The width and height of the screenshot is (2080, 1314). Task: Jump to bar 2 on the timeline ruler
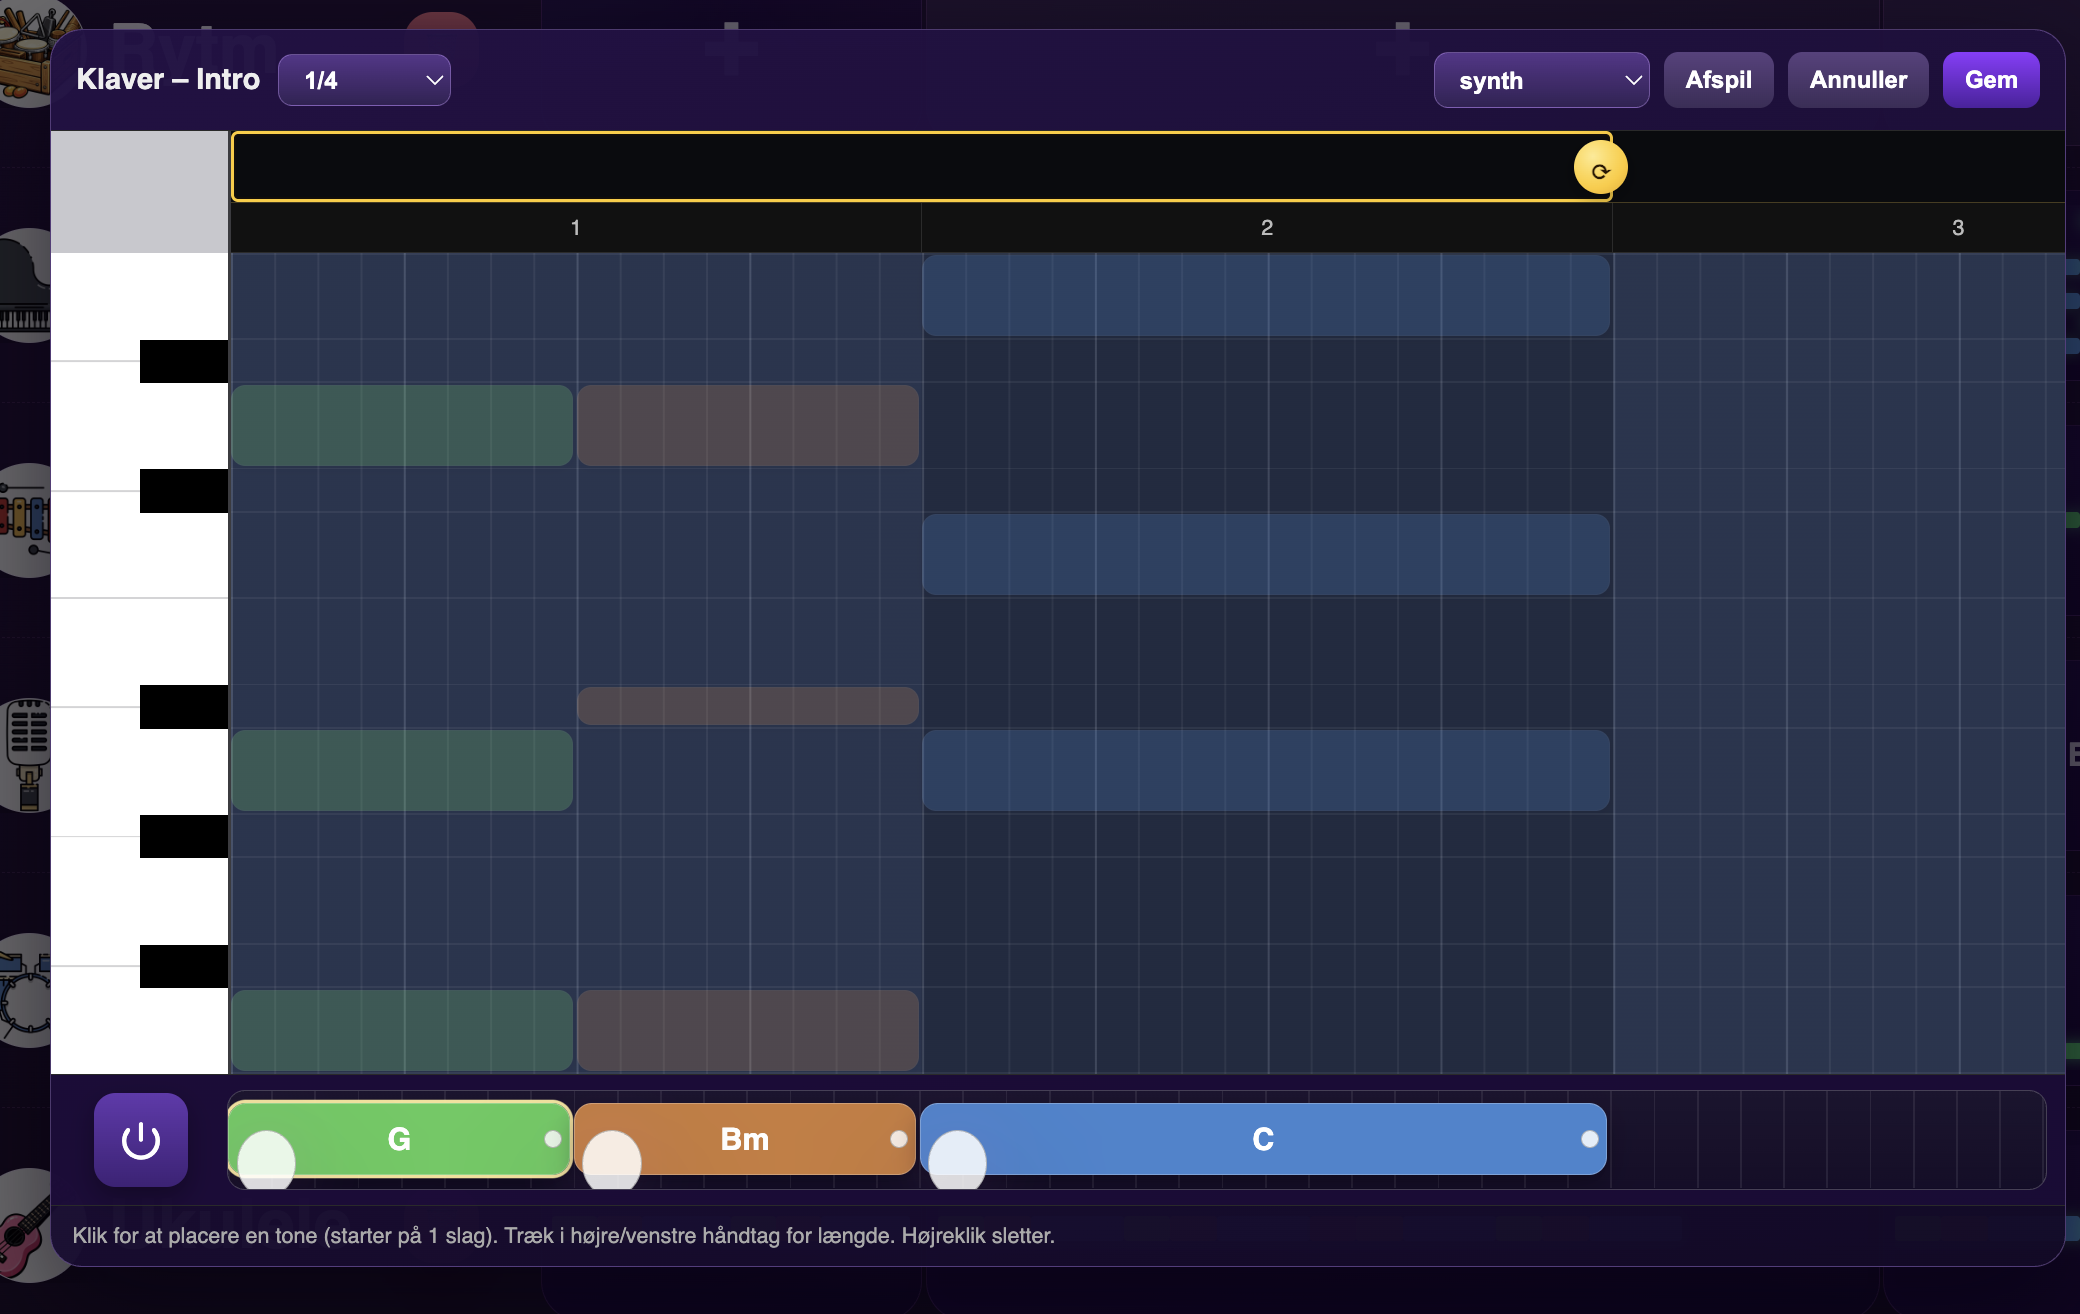click(x=1267, y=228)
